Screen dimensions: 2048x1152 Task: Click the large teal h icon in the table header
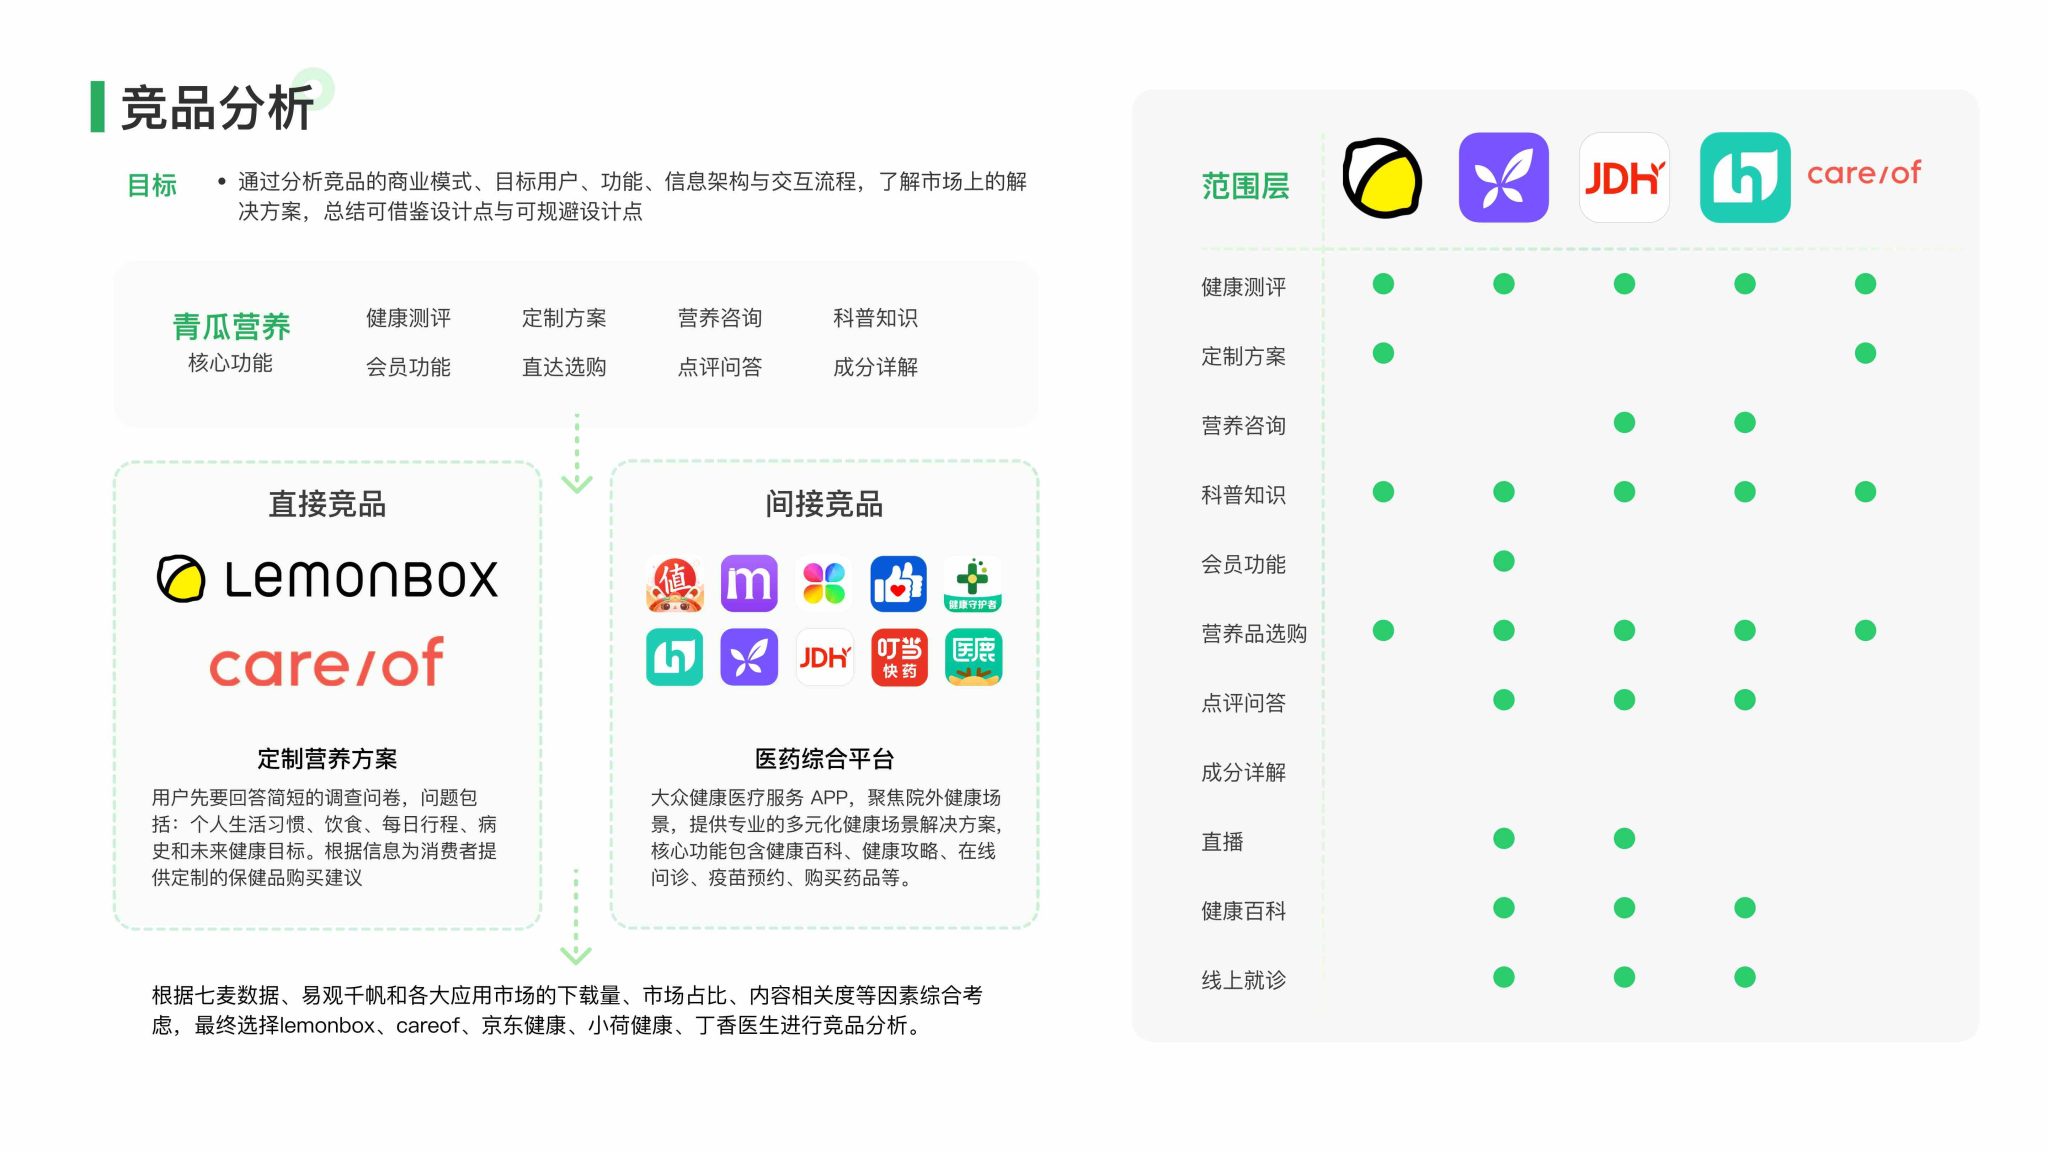(x=1745, y=177)
